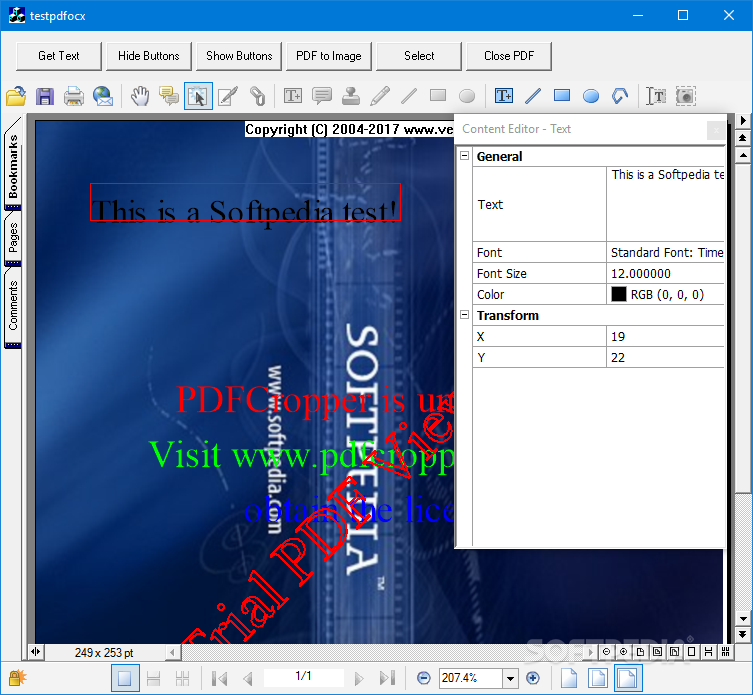Click the Show Buttons button
Screen dimensions: 753x695
239,56
